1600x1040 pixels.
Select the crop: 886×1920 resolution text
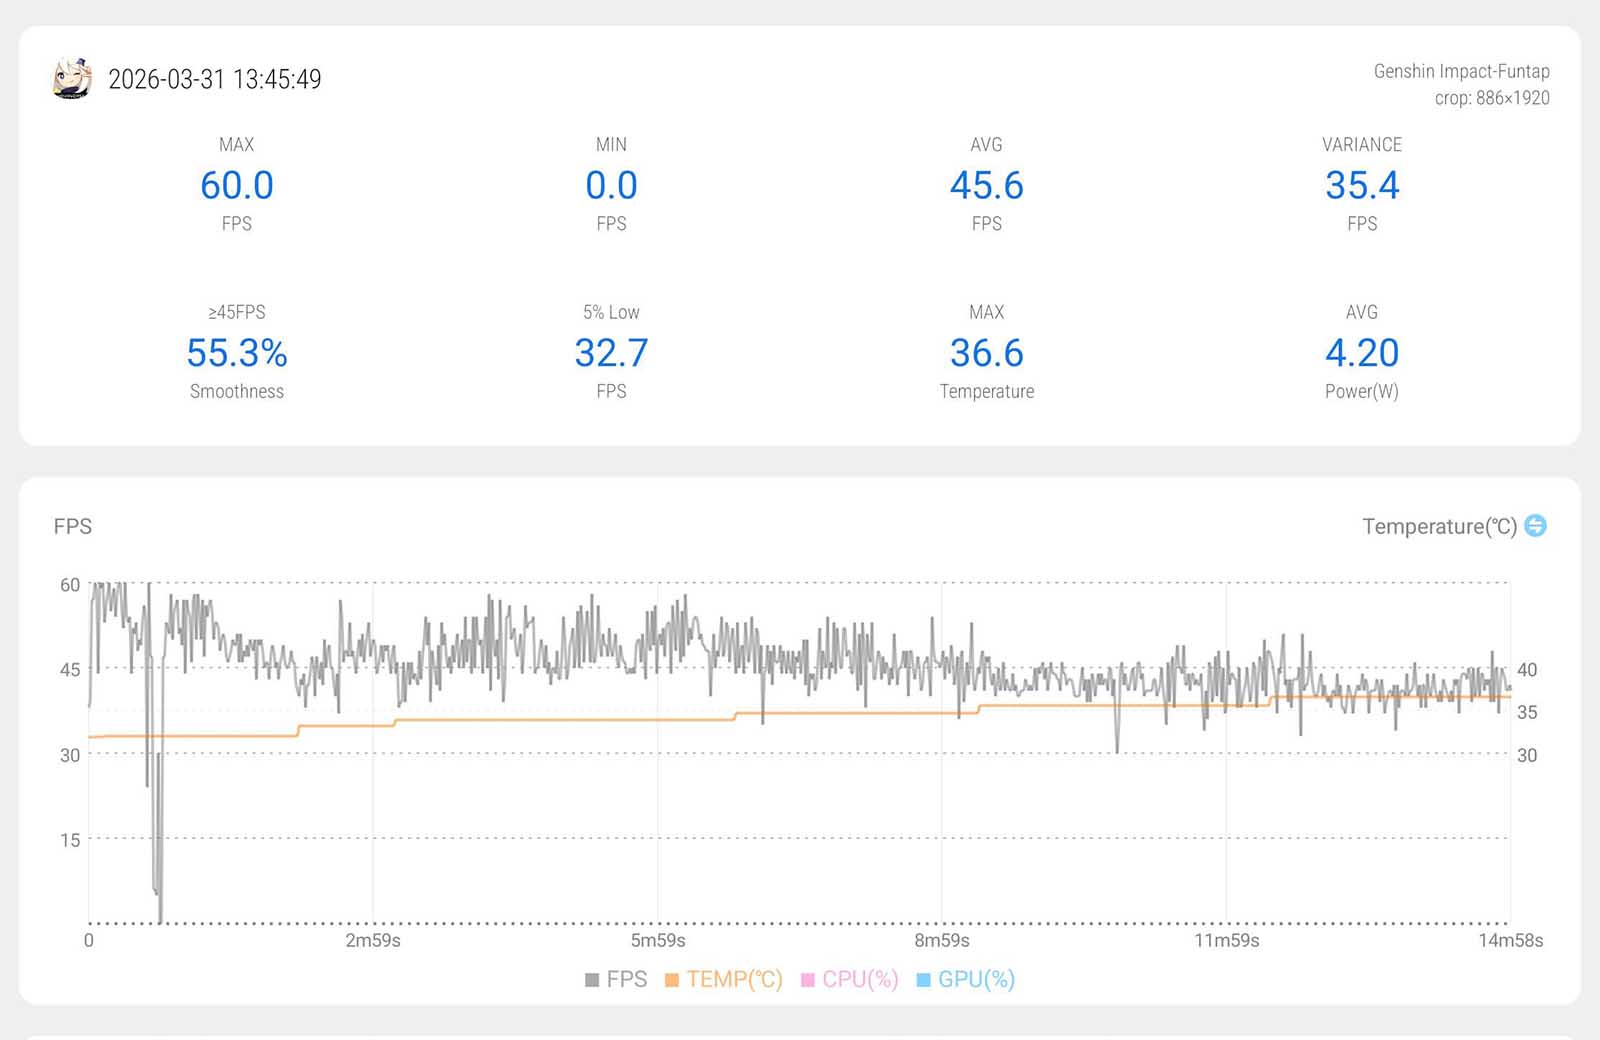(1491, 98)
